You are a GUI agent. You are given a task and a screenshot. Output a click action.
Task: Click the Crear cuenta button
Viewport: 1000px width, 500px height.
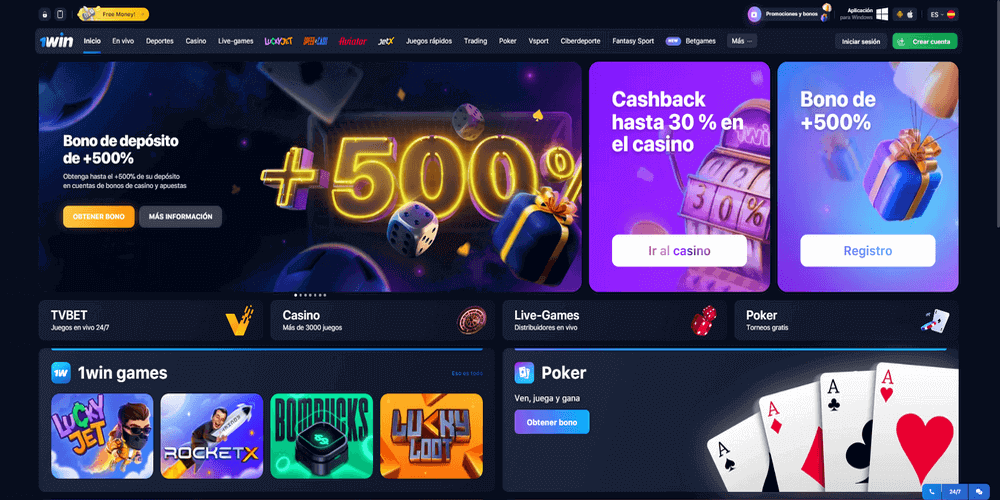[925, 41]
